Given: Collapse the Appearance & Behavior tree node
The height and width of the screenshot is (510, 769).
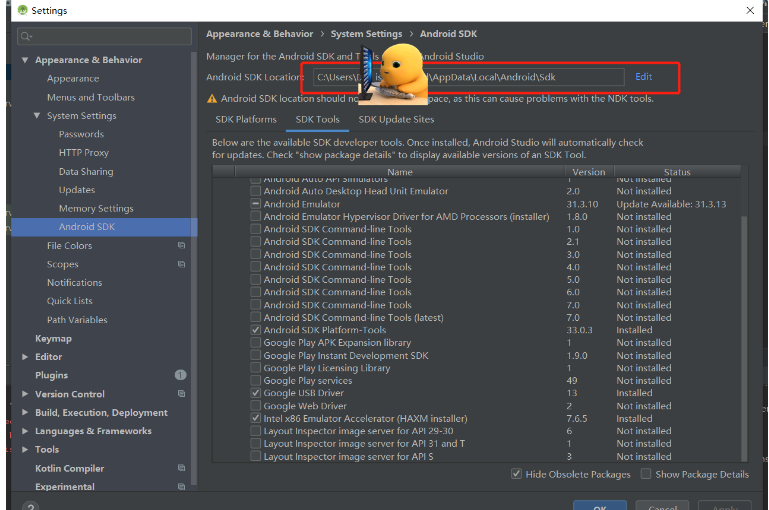Looking at the screenshot, I should (25, 60).
